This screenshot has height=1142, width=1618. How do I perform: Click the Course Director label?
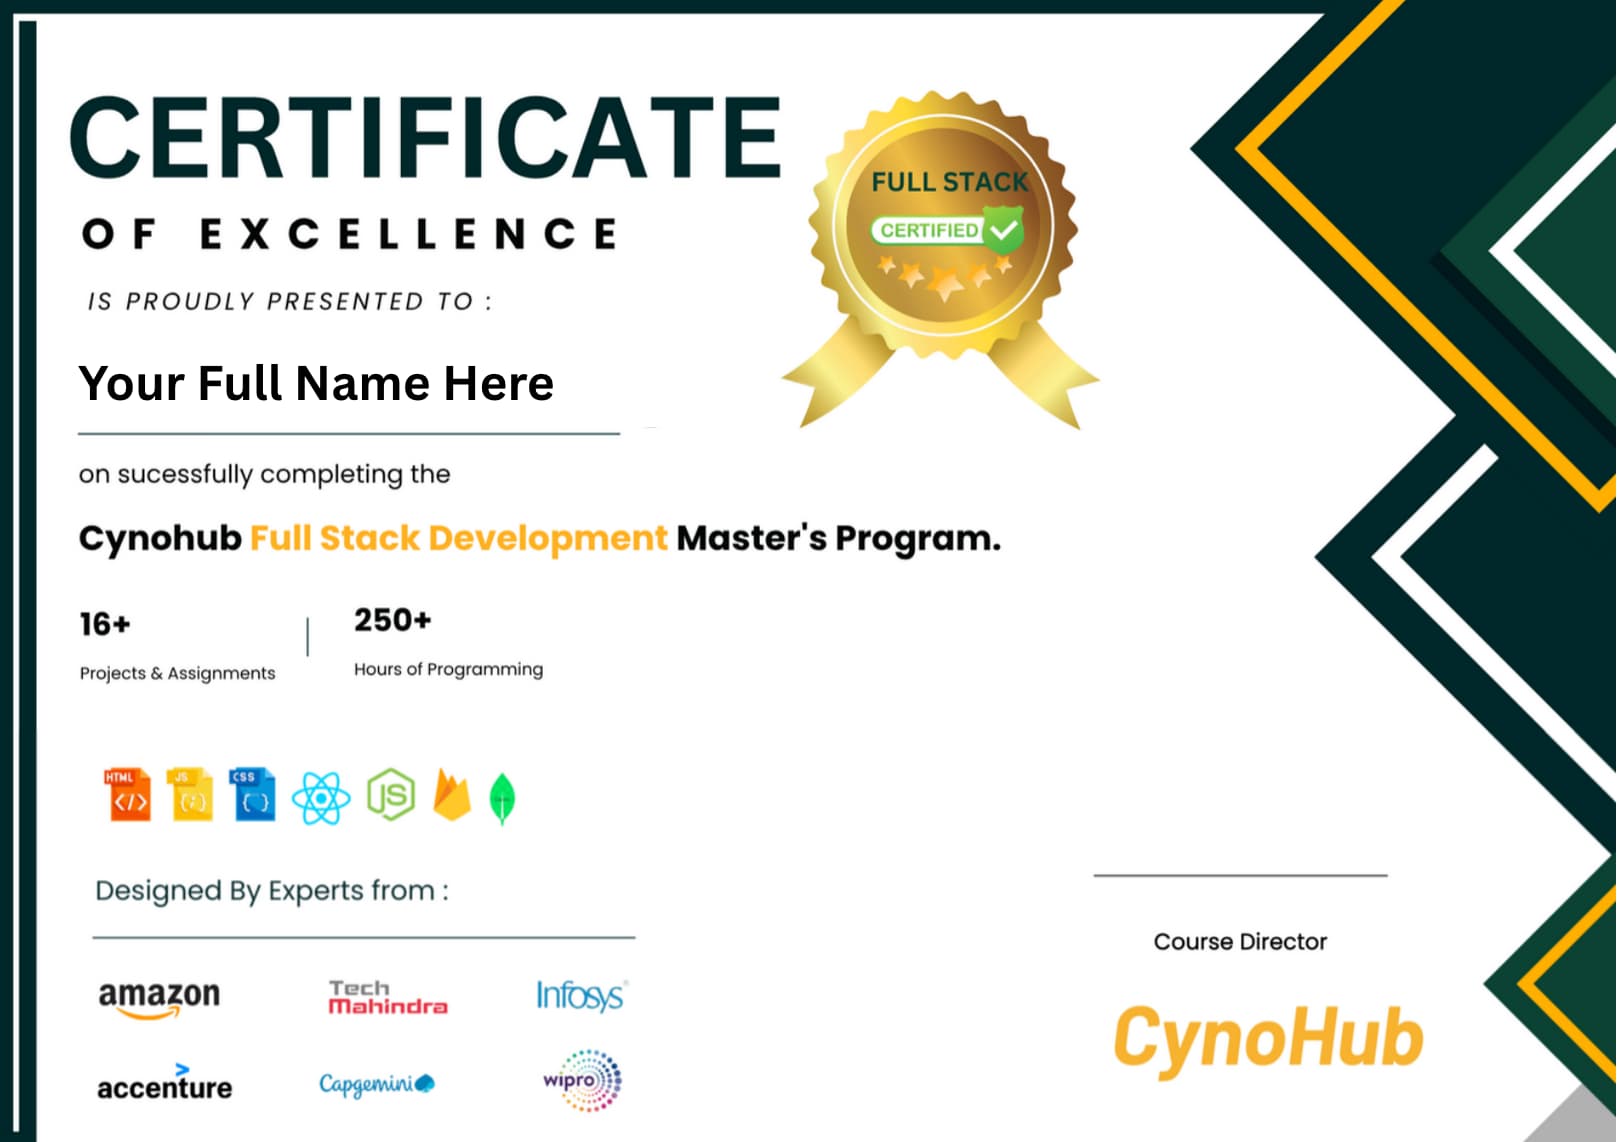[1240, 941]
